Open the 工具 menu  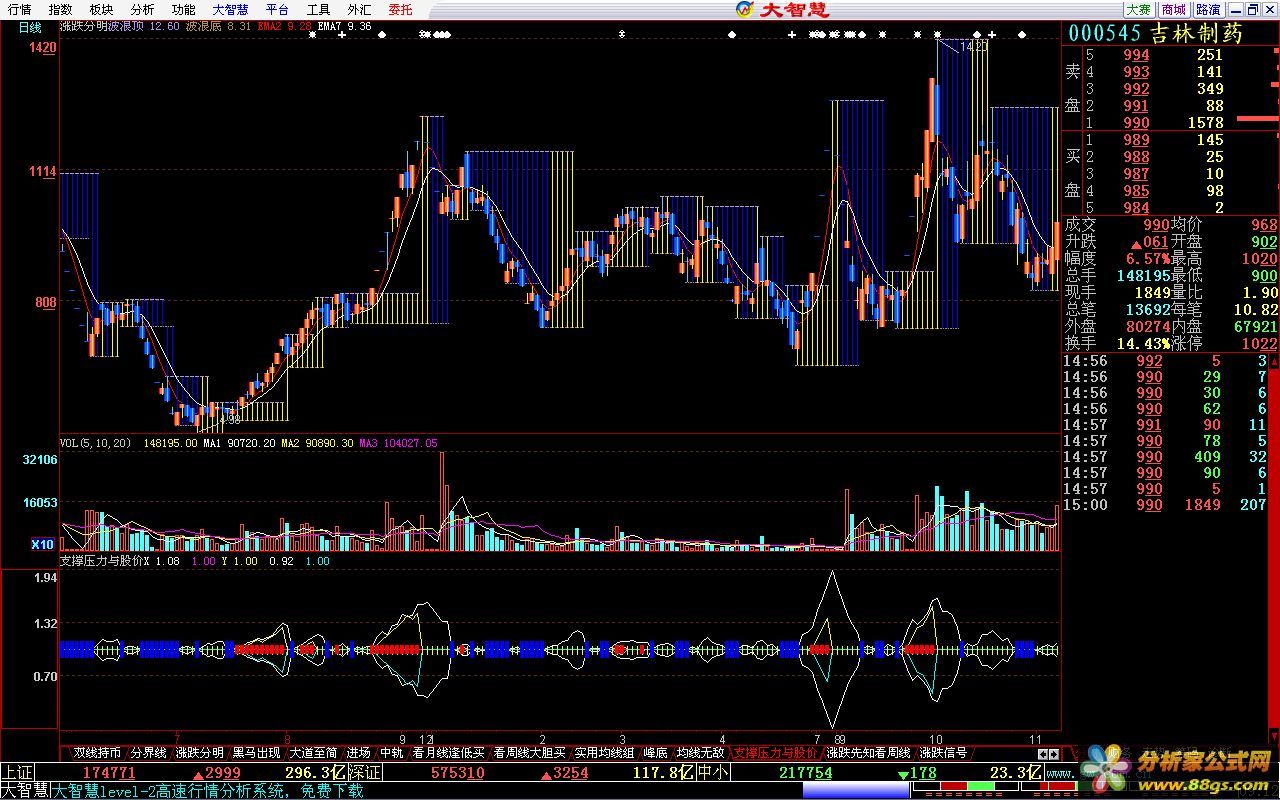[318, 9]
